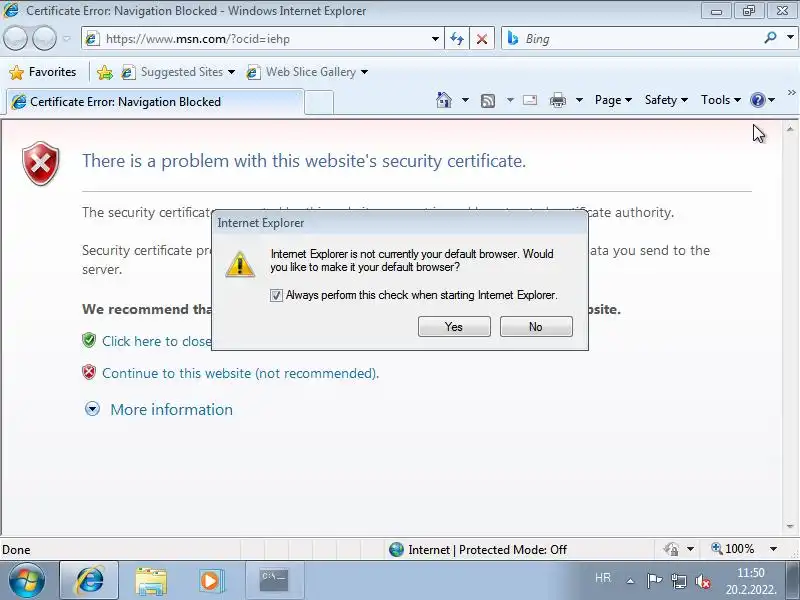Click the Help question mark icon
Image resolution: width=800 pixels, height=600 pixels.
758,100
